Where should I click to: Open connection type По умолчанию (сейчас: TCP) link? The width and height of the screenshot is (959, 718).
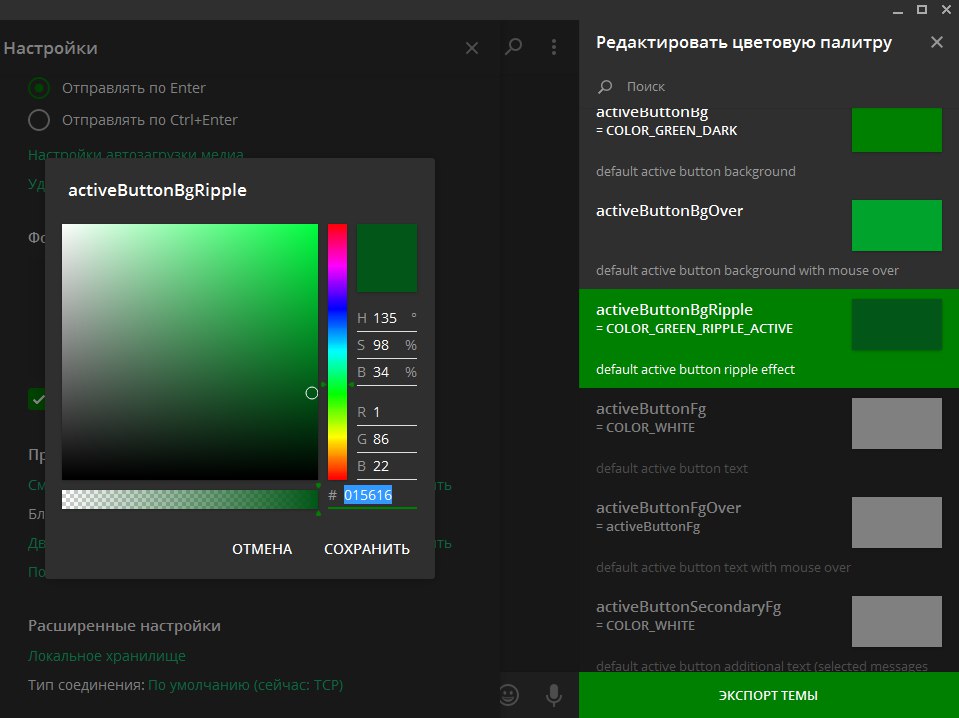pyautogui.click(x=245, y=685)
